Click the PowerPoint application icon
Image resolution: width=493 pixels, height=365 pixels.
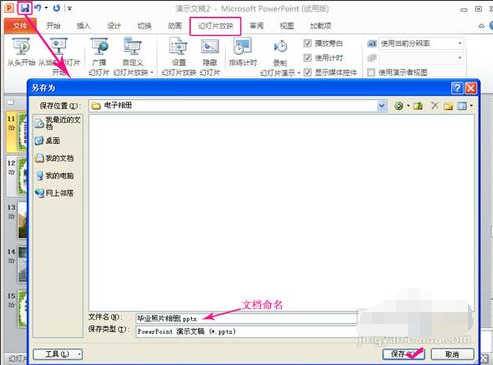9,8
